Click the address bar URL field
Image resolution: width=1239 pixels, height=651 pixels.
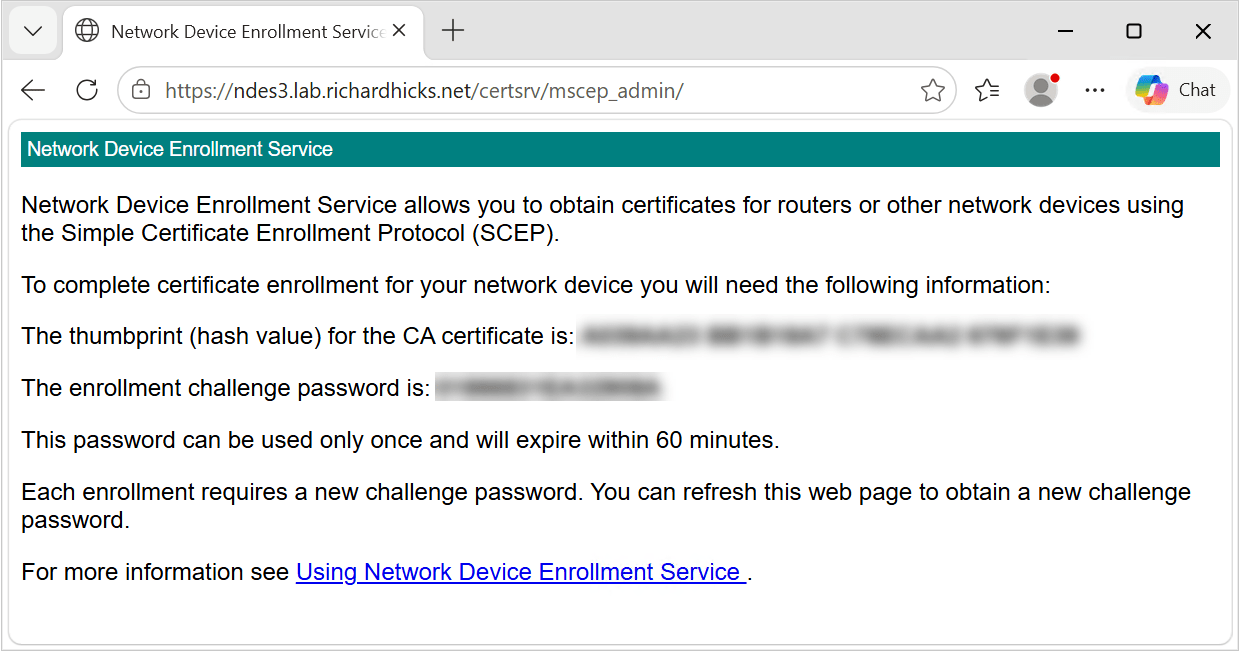coord(536,91)
